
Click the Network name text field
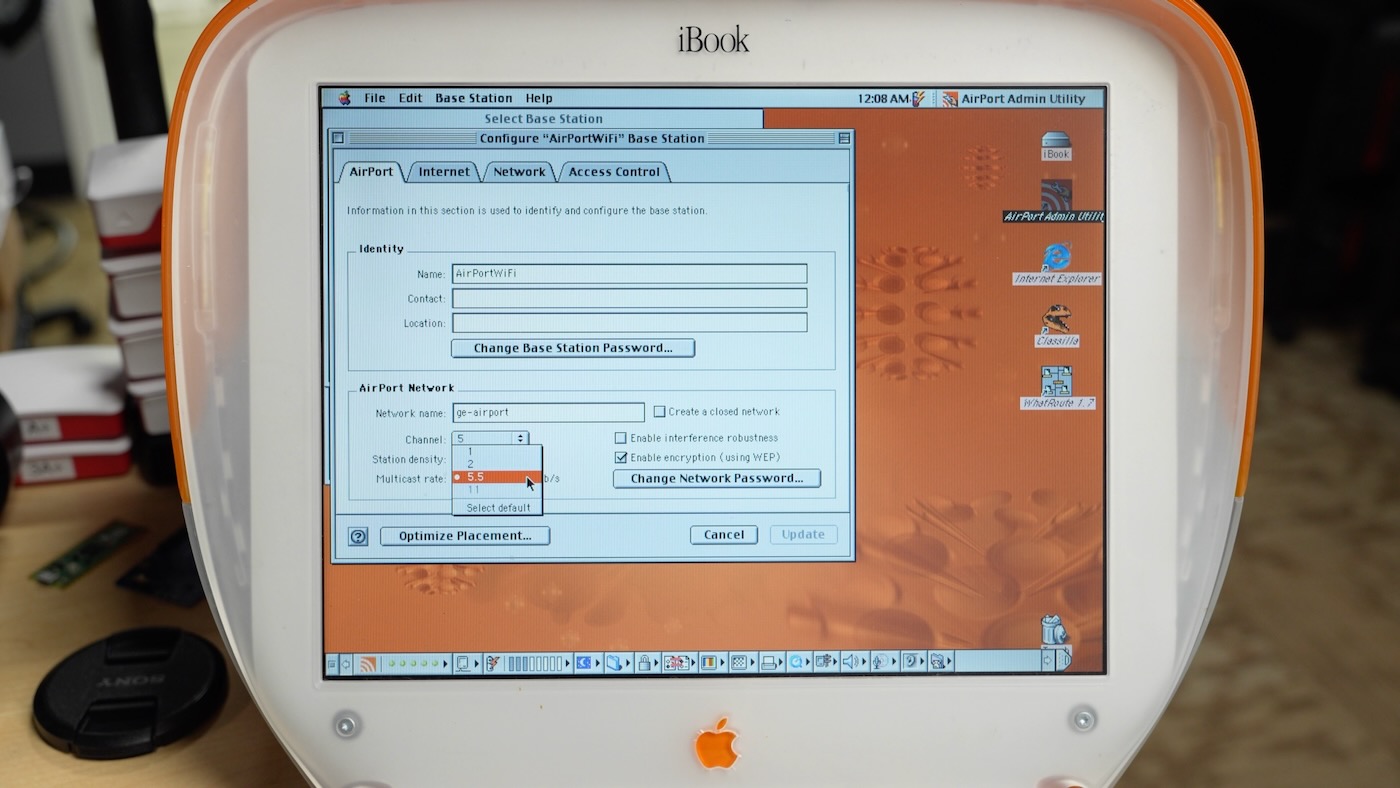[548, 412]
